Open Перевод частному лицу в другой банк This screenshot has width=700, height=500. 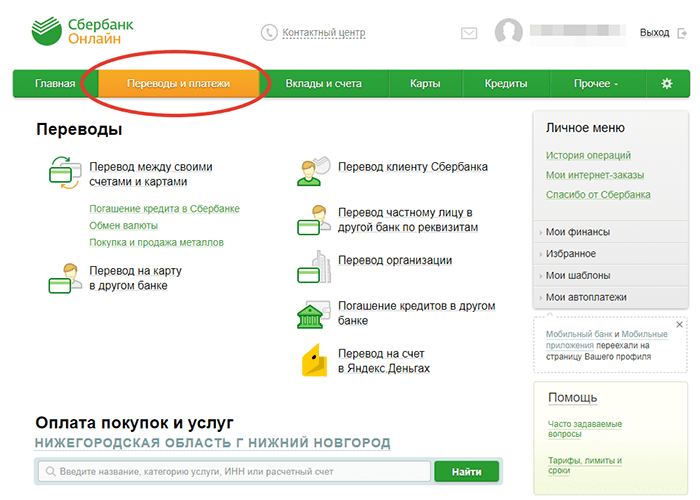pyautogui.click(x=408, y=220)
